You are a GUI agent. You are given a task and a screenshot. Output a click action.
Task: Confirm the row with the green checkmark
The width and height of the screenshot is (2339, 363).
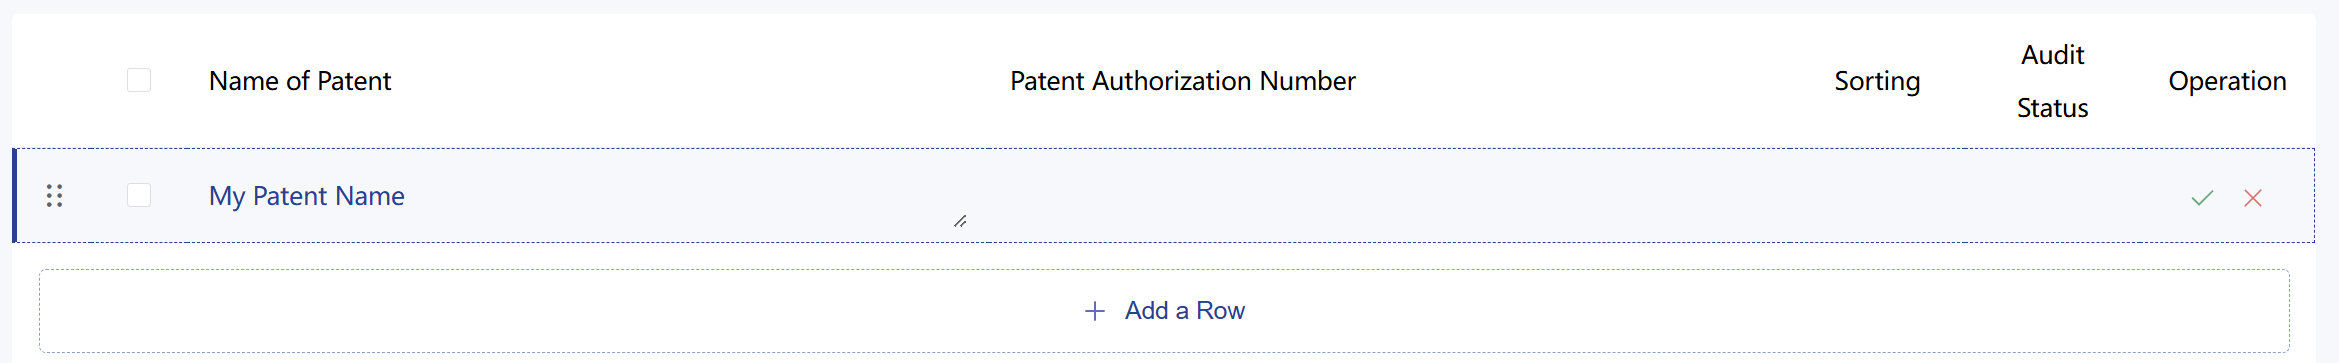coord(2202,198)
